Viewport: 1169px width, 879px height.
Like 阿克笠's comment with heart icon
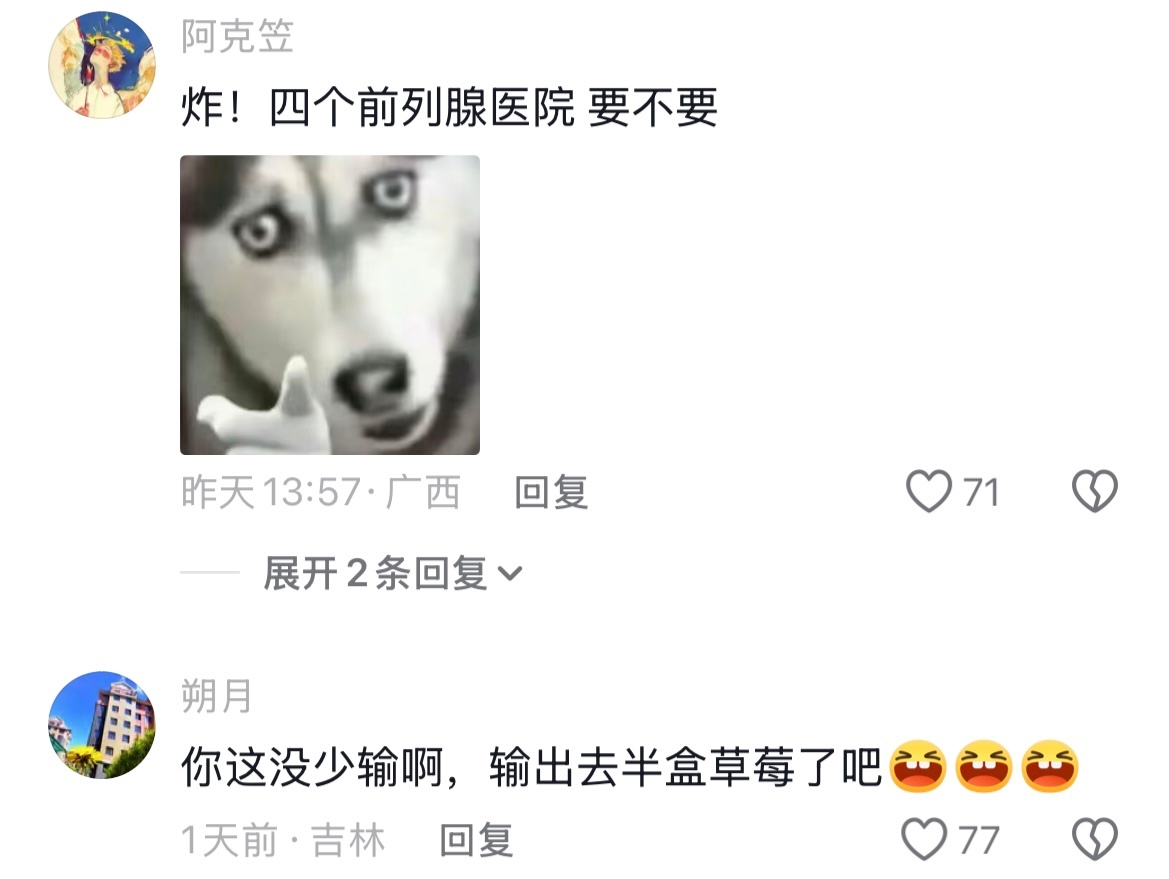coord(929,491)
